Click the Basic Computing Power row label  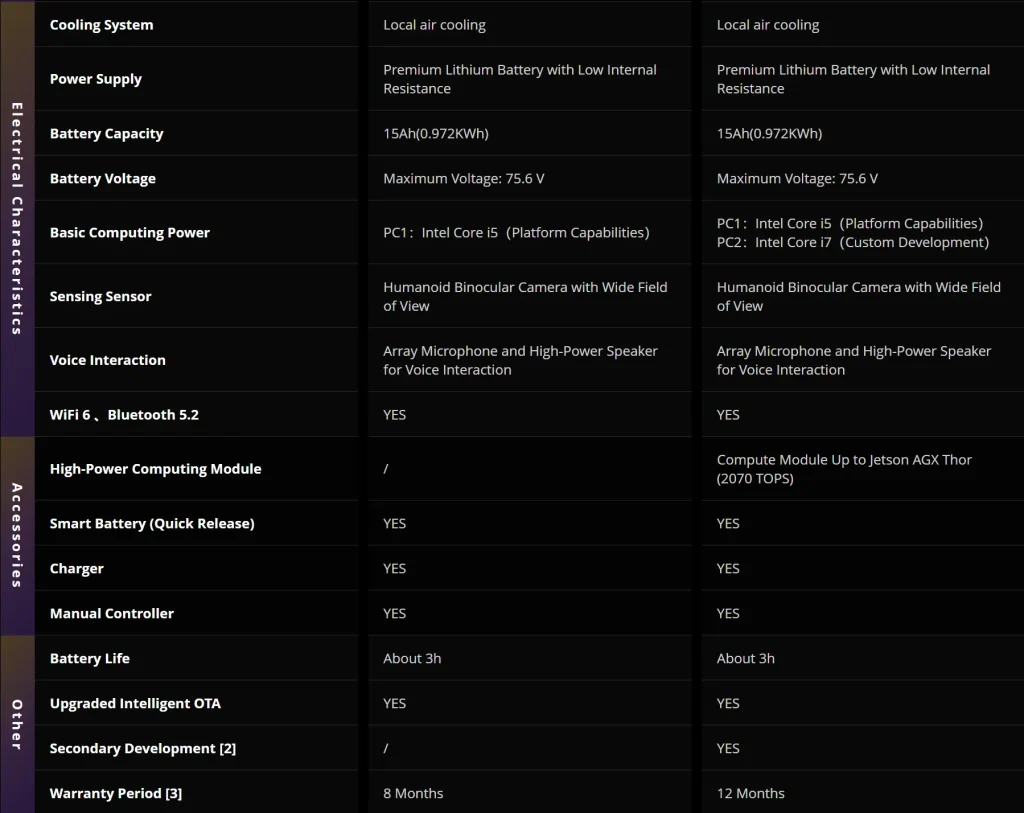tap(130, 233)
